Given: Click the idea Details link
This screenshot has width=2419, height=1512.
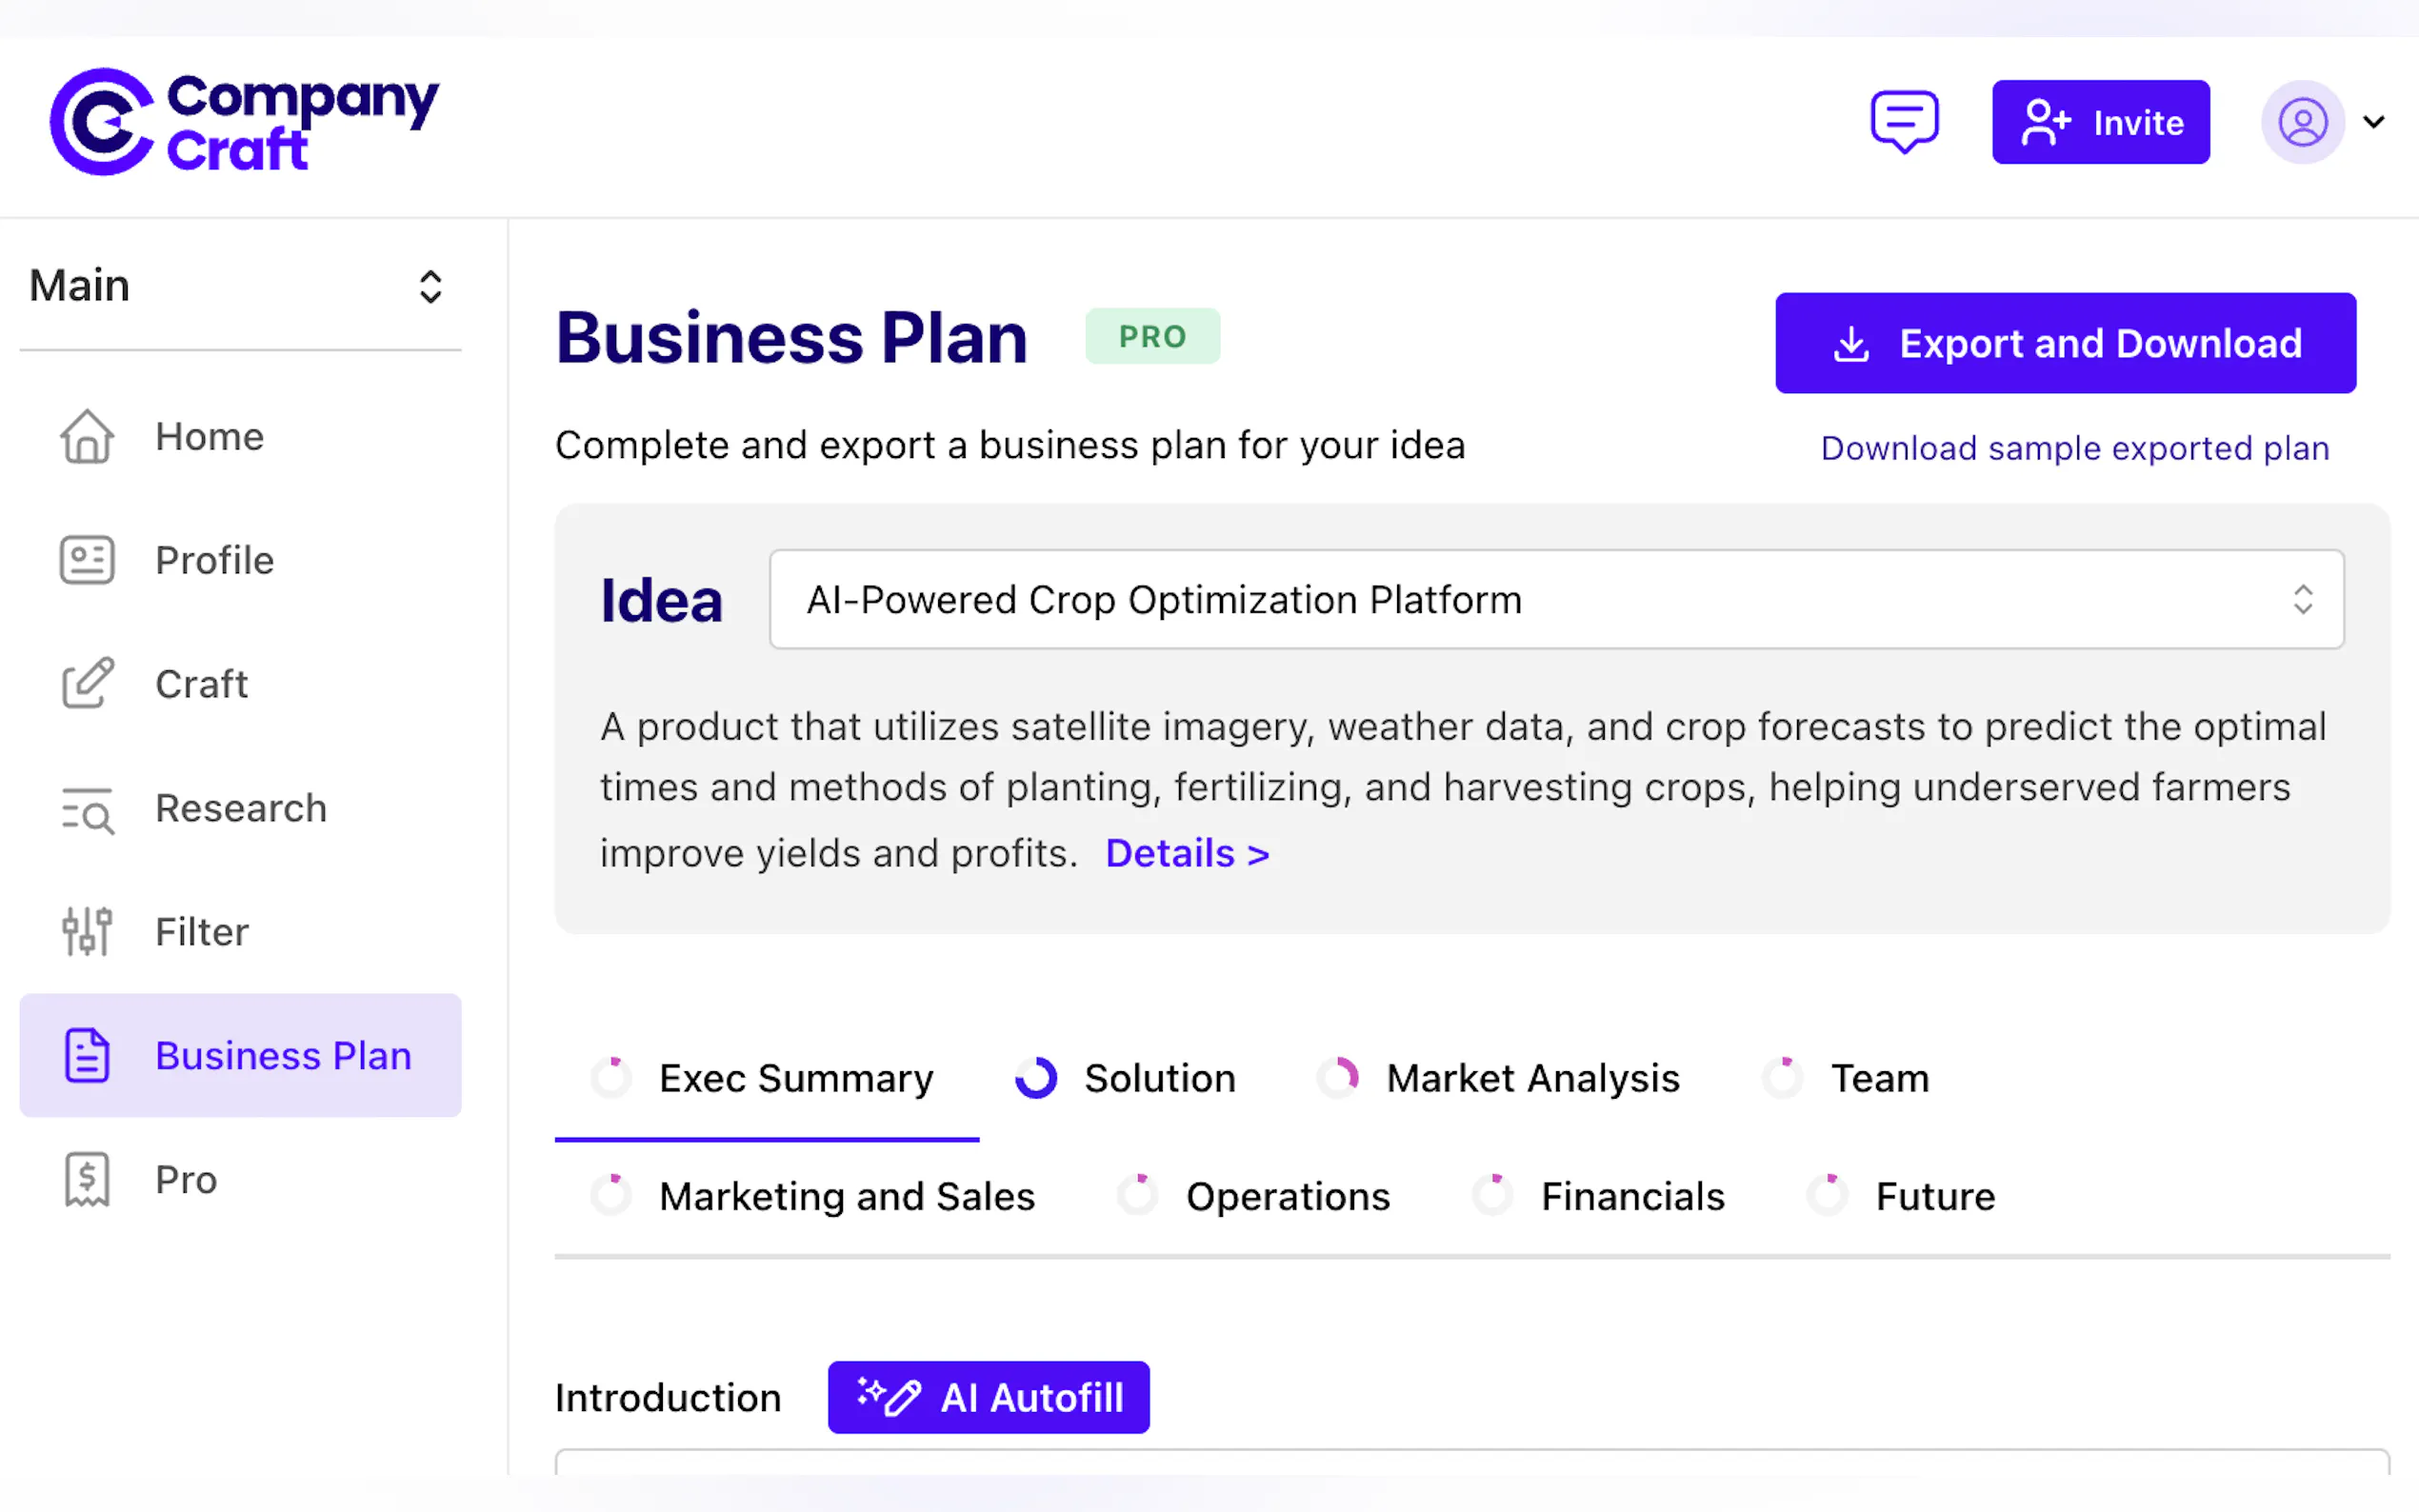Looking at the screenshot, I should 1187,854.
